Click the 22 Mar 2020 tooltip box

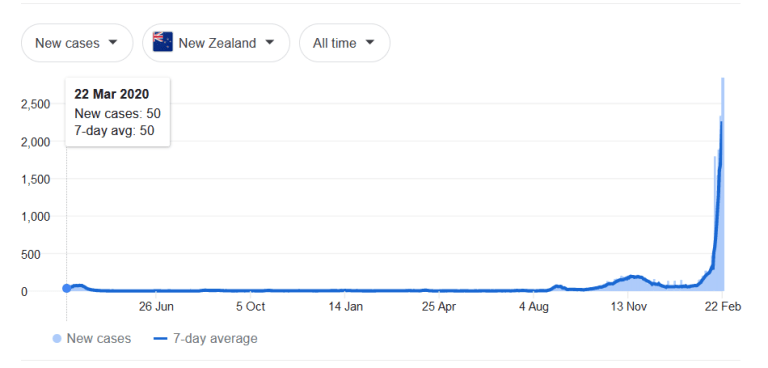click(118, 112)
